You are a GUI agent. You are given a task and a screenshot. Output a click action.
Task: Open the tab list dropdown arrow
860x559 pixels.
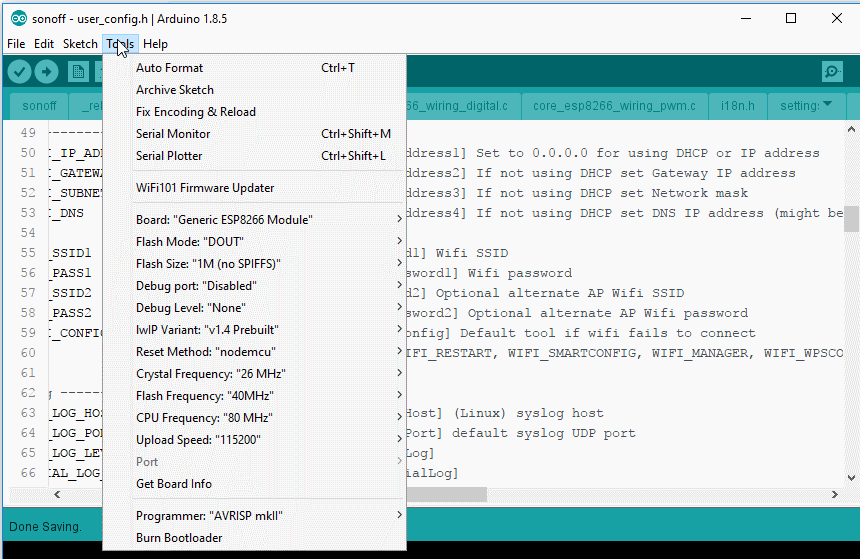click(x=828, y=104)
